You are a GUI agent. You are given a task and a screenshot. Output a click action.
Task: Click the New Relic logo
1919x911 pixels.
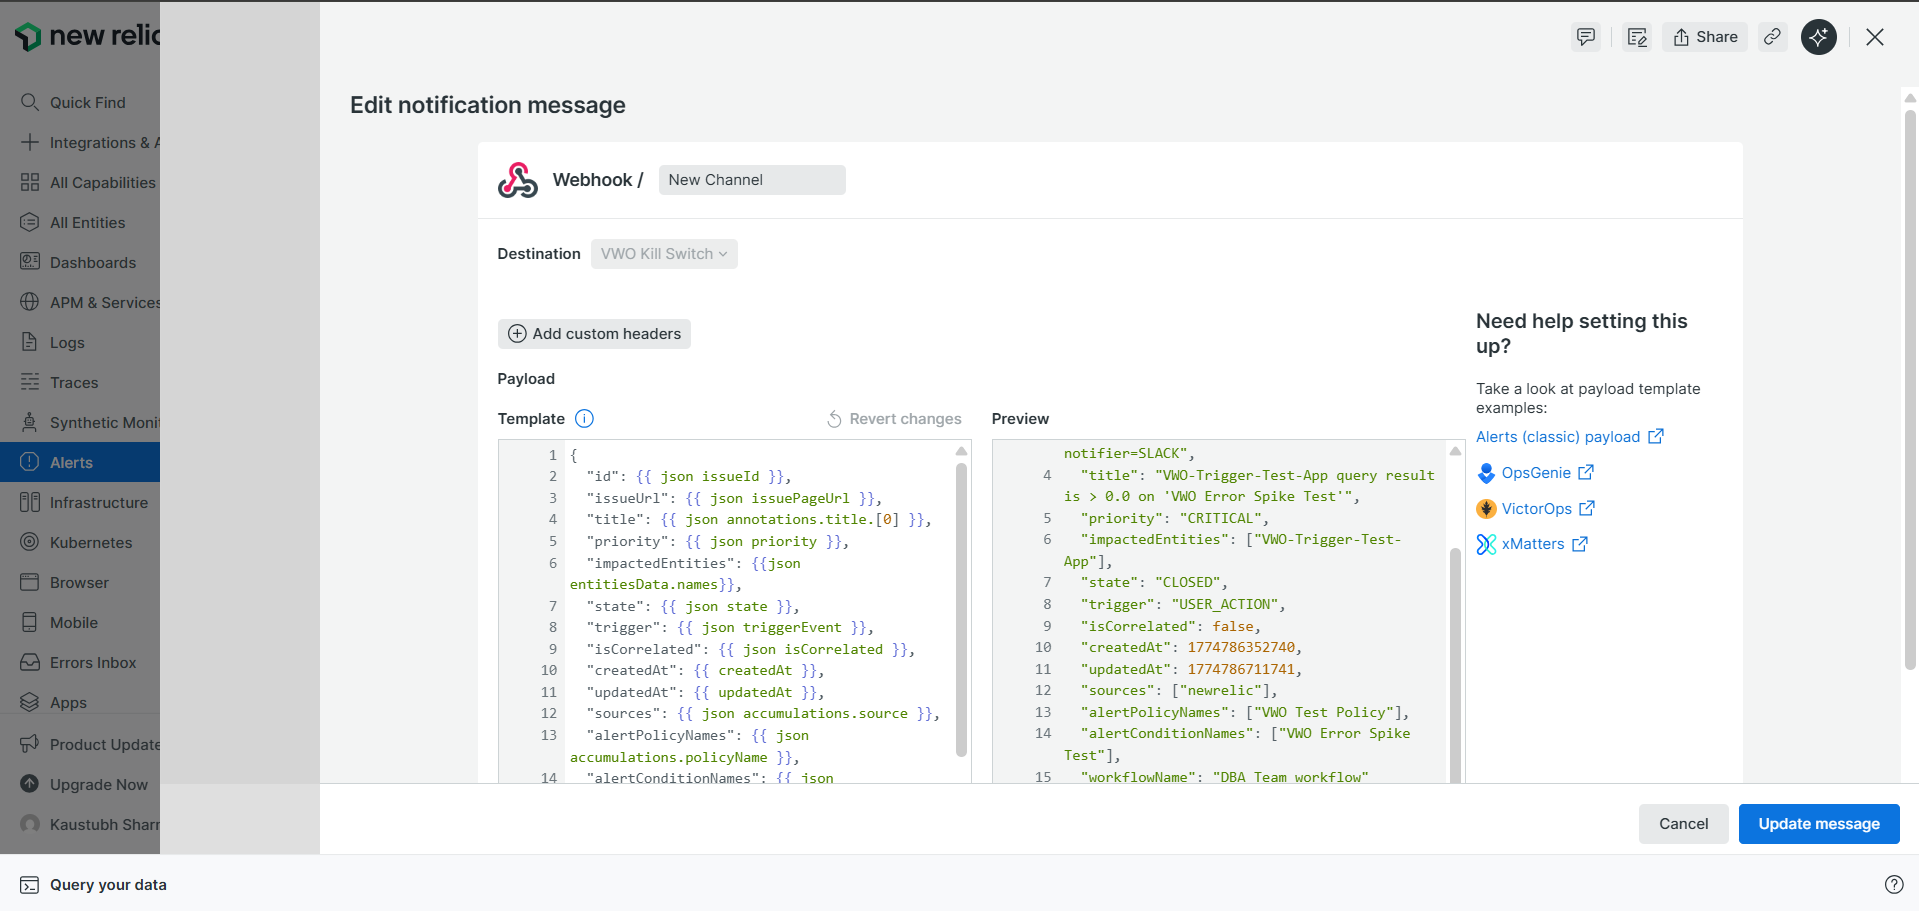point(87,36)
